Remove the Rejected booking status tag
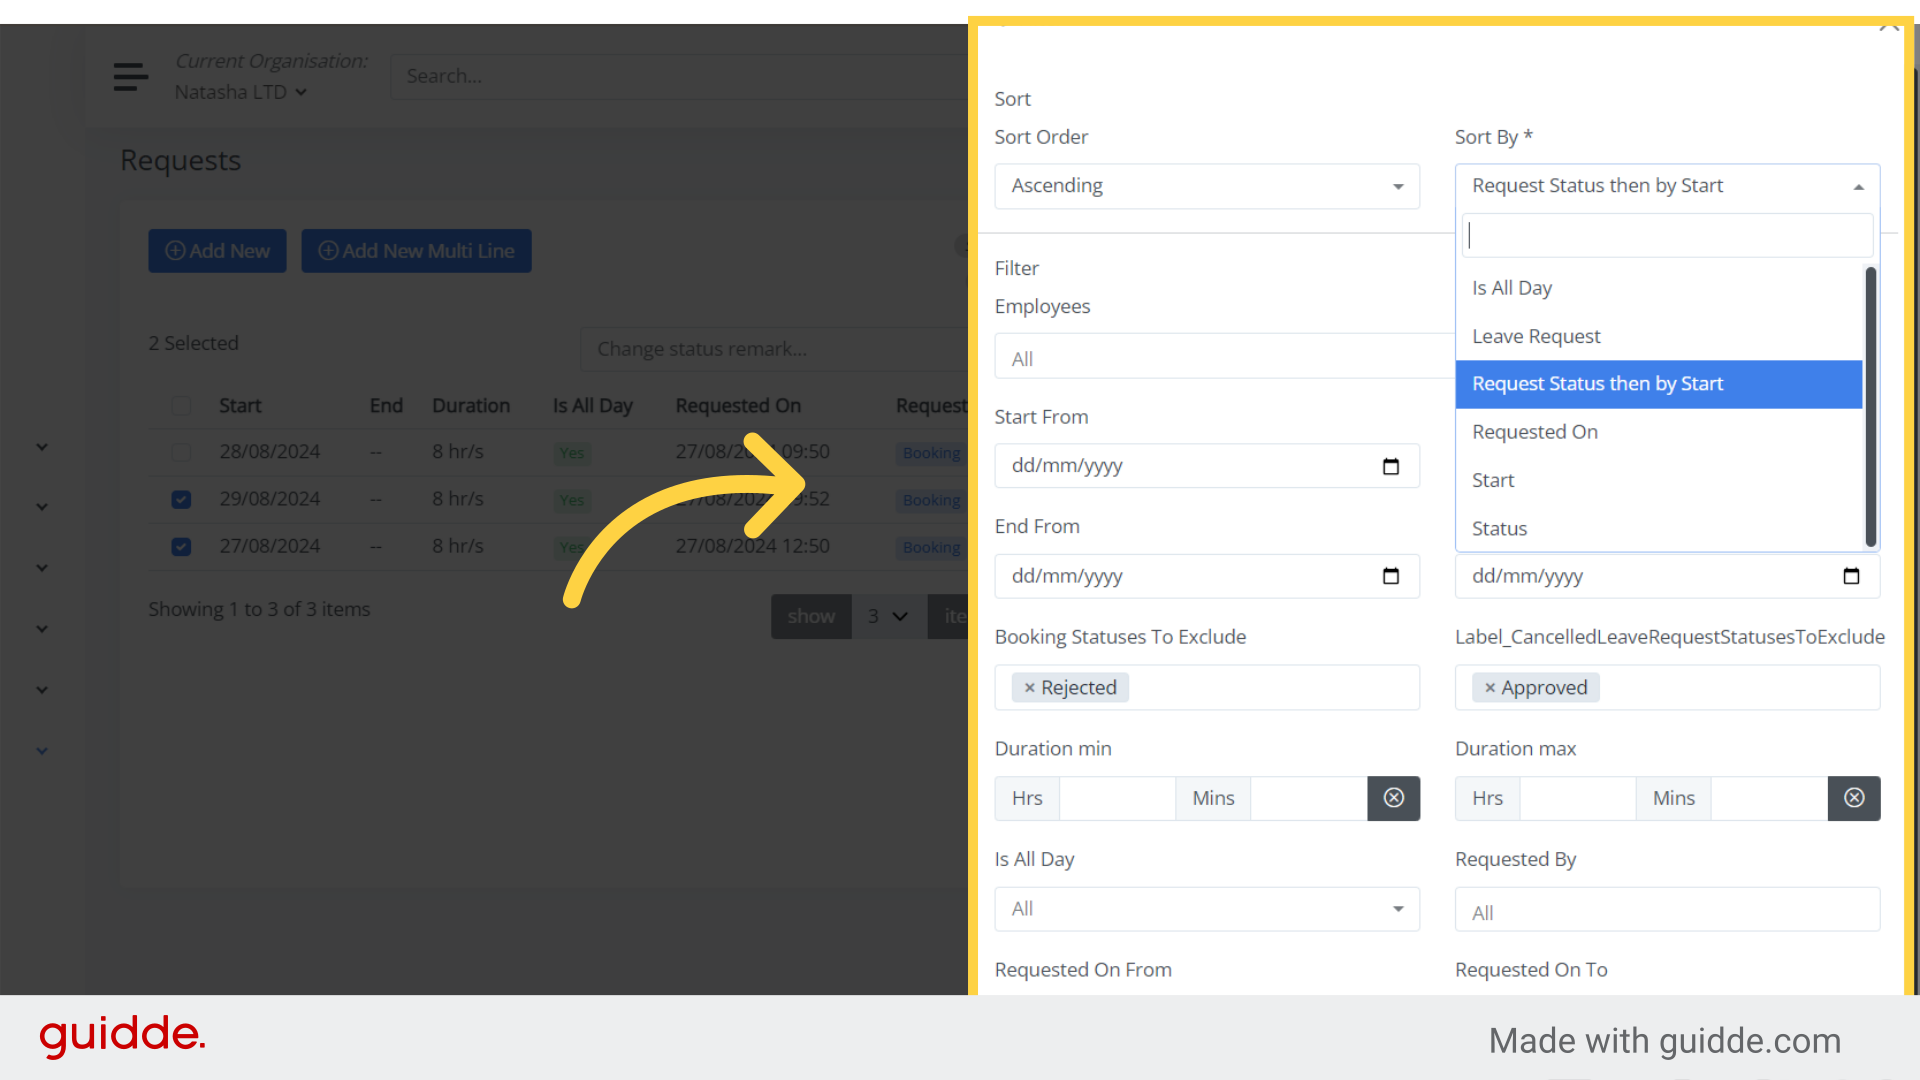This screenshot has height=1080, width=1920. coord(1029,688)
